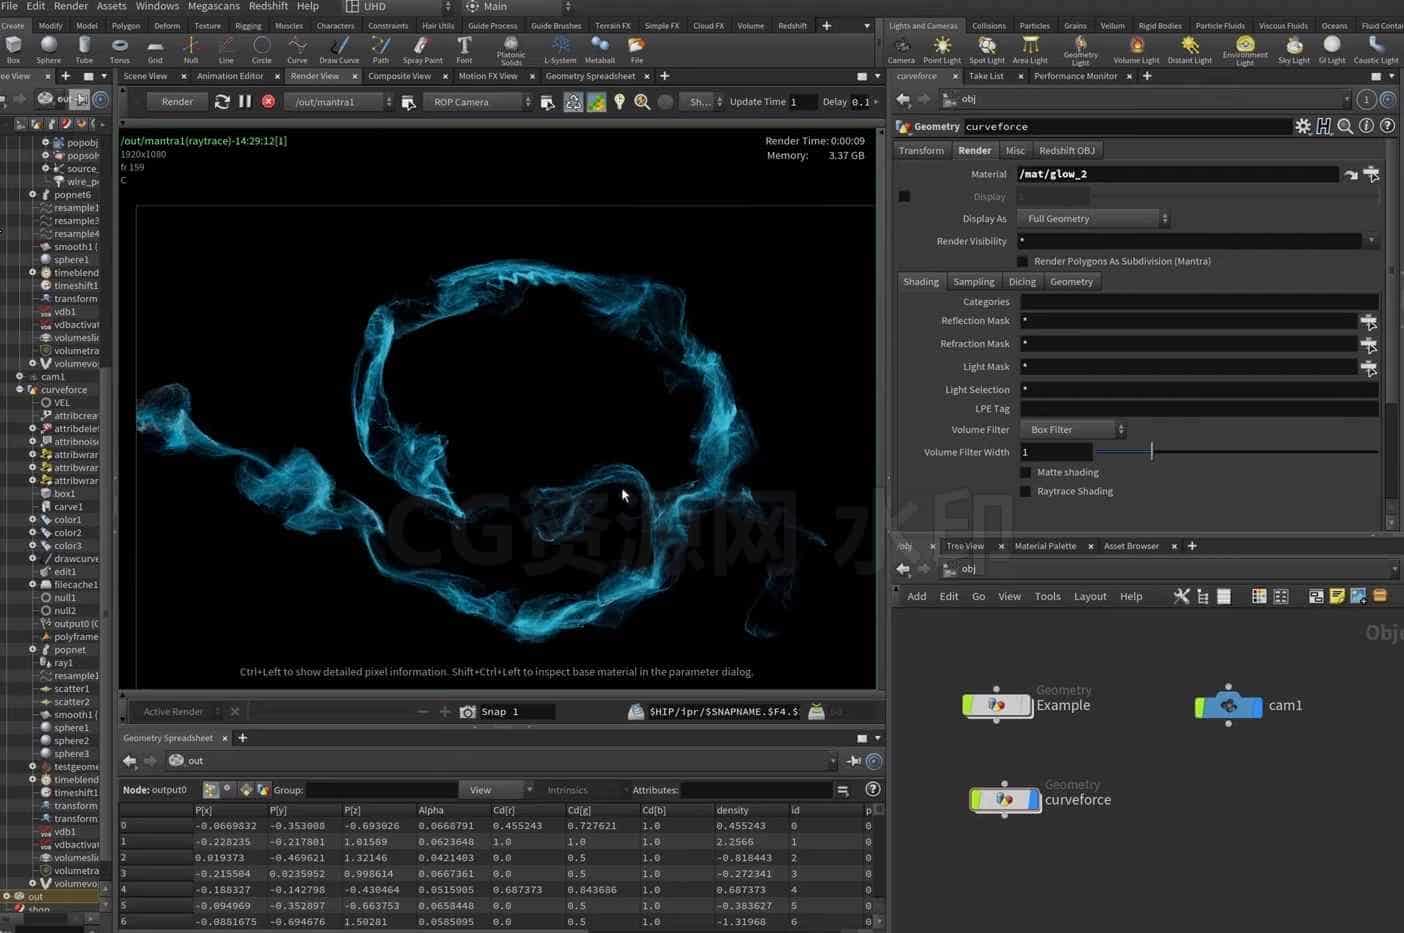Select the Box shelf tool

(14, 50)
